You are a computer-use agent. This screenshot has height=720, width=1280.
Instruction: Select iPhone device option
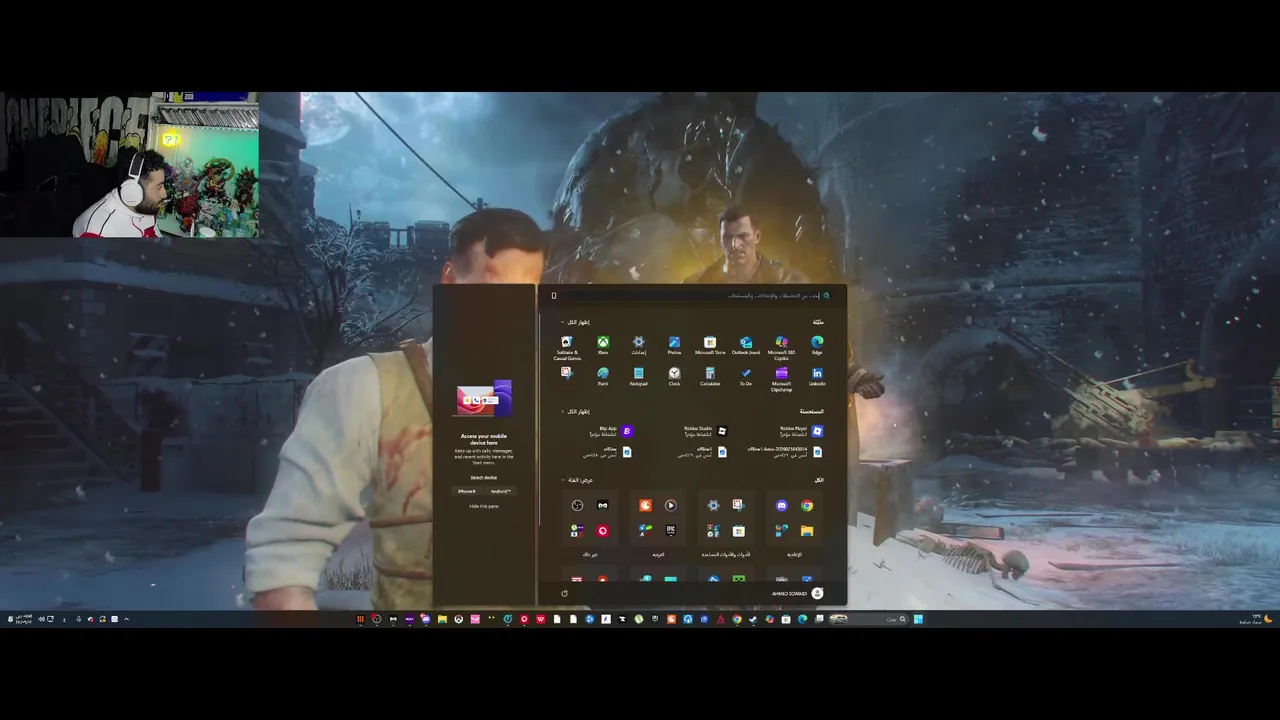pyautogui.click(x=467, y=491)
